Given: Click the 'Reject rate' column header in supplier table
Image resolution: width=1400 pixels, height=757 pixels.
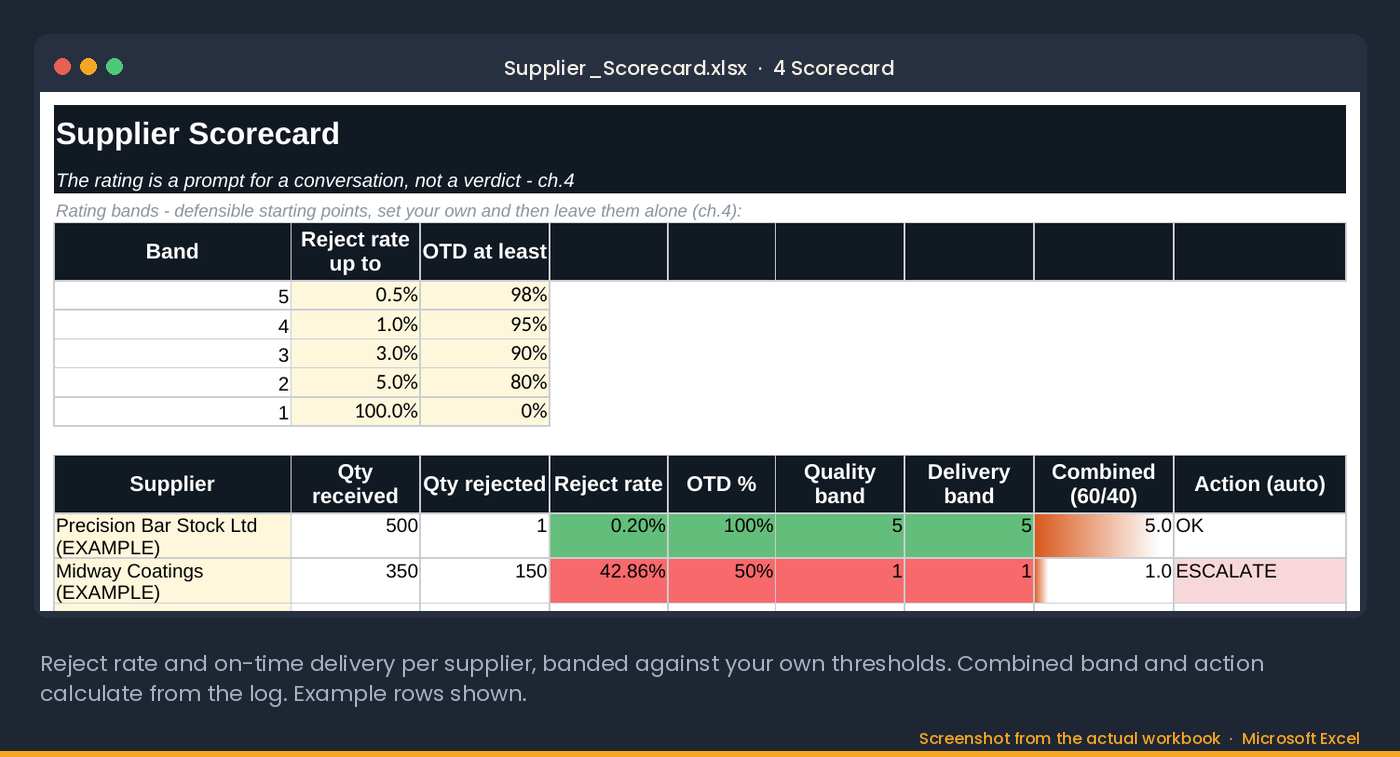Looking at the screenshot, I should click(608, 484).
